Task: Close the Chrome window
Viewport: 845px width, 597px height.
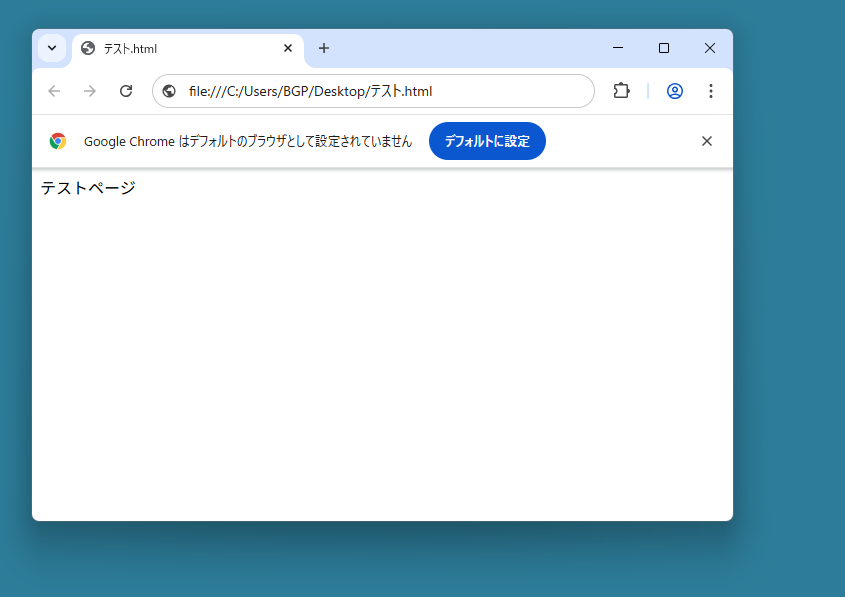Action: click(710, 48)
